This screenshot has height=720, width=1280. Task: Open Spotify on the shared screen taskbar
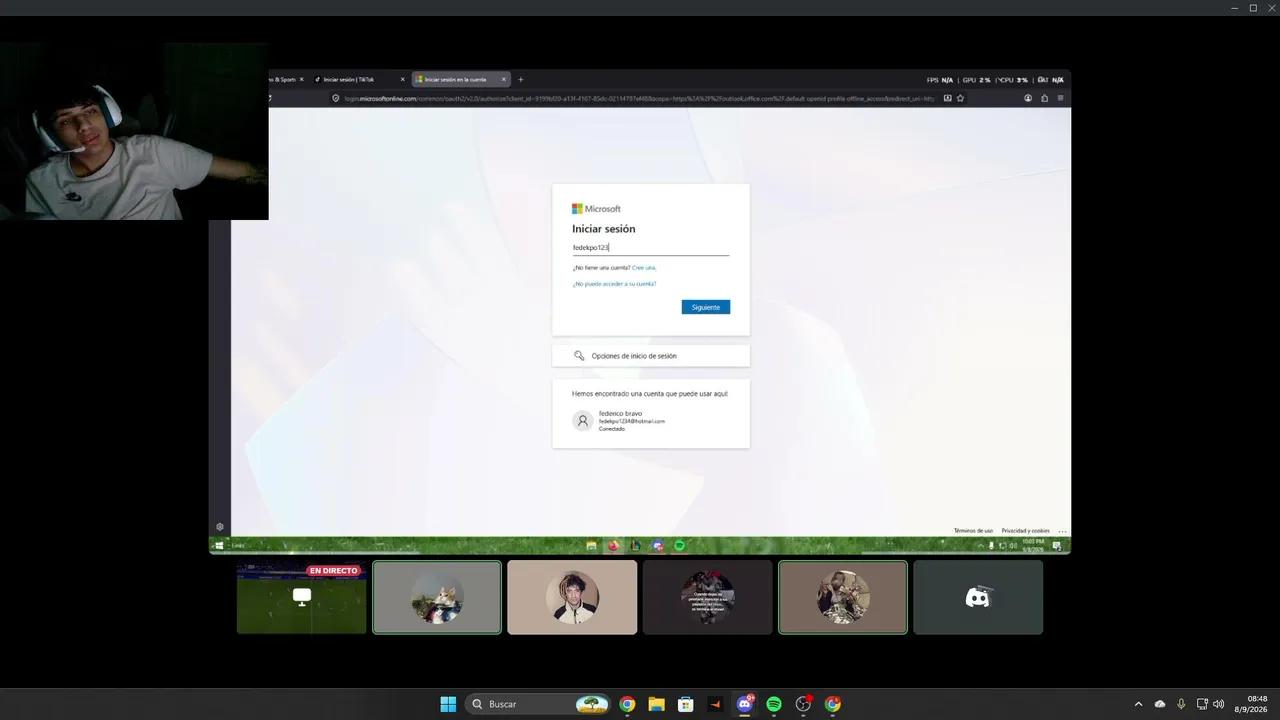(x=679, y=546)
